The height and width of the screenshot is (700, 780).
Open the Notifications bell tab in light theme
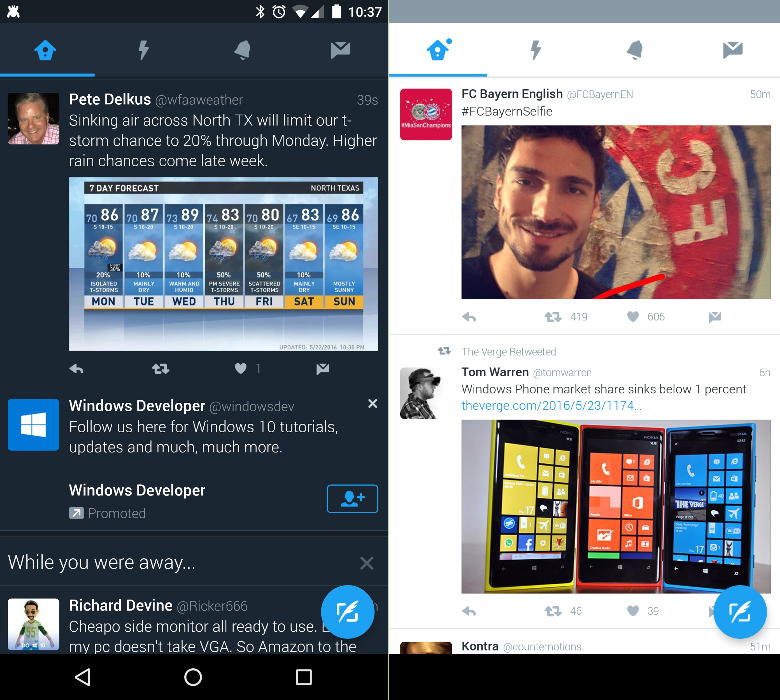635,50
